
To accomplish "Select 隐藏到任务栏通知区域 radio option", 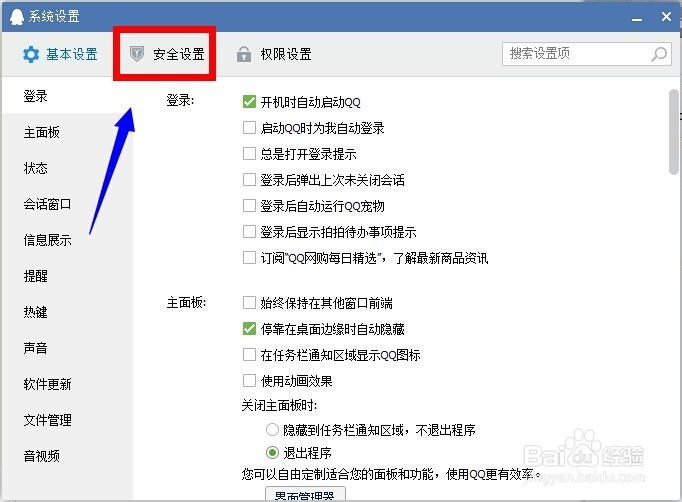I will (x=272, y=430).
